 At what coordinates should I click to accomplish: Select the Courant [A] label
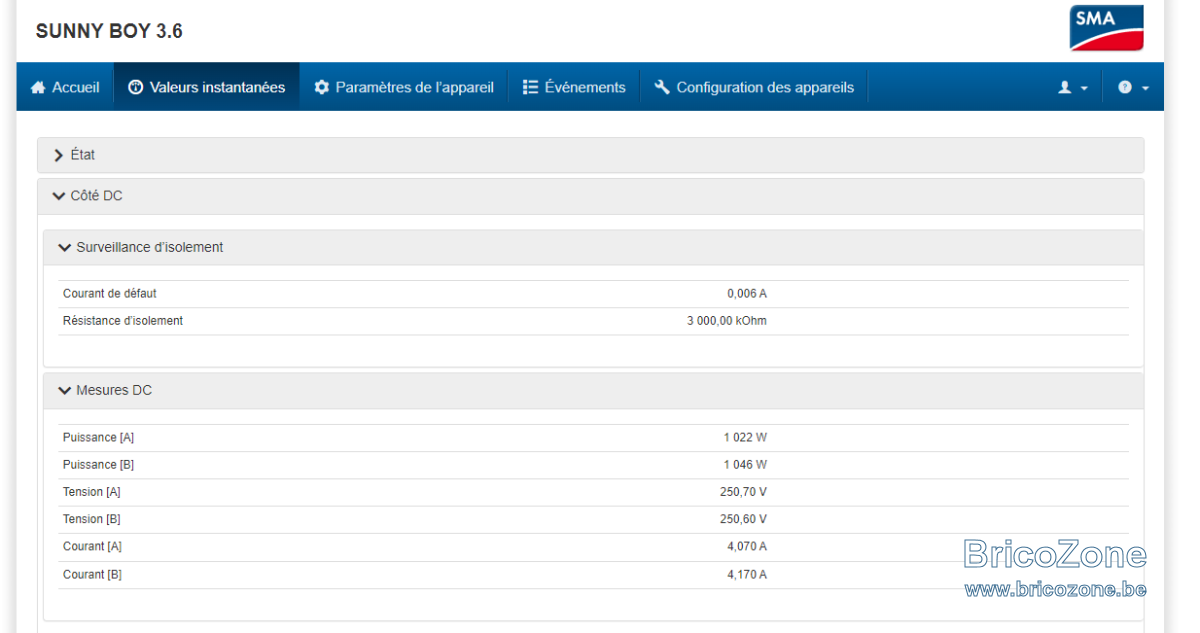click(93, 547)
